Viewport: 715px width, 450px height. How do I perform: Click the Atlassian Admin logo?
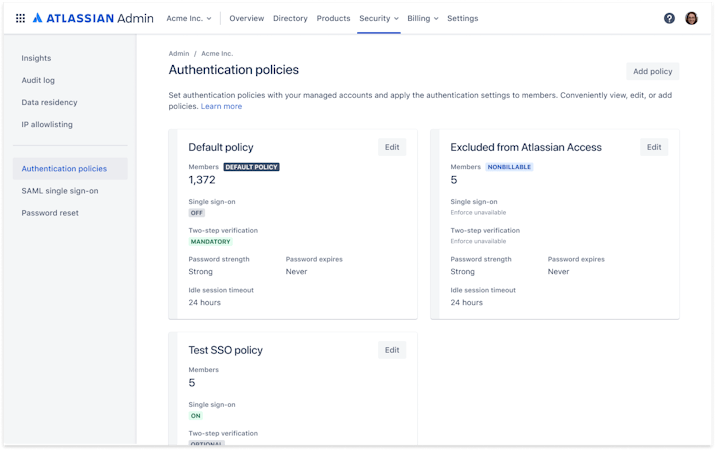pyautogui.click(x=93, y=18)
